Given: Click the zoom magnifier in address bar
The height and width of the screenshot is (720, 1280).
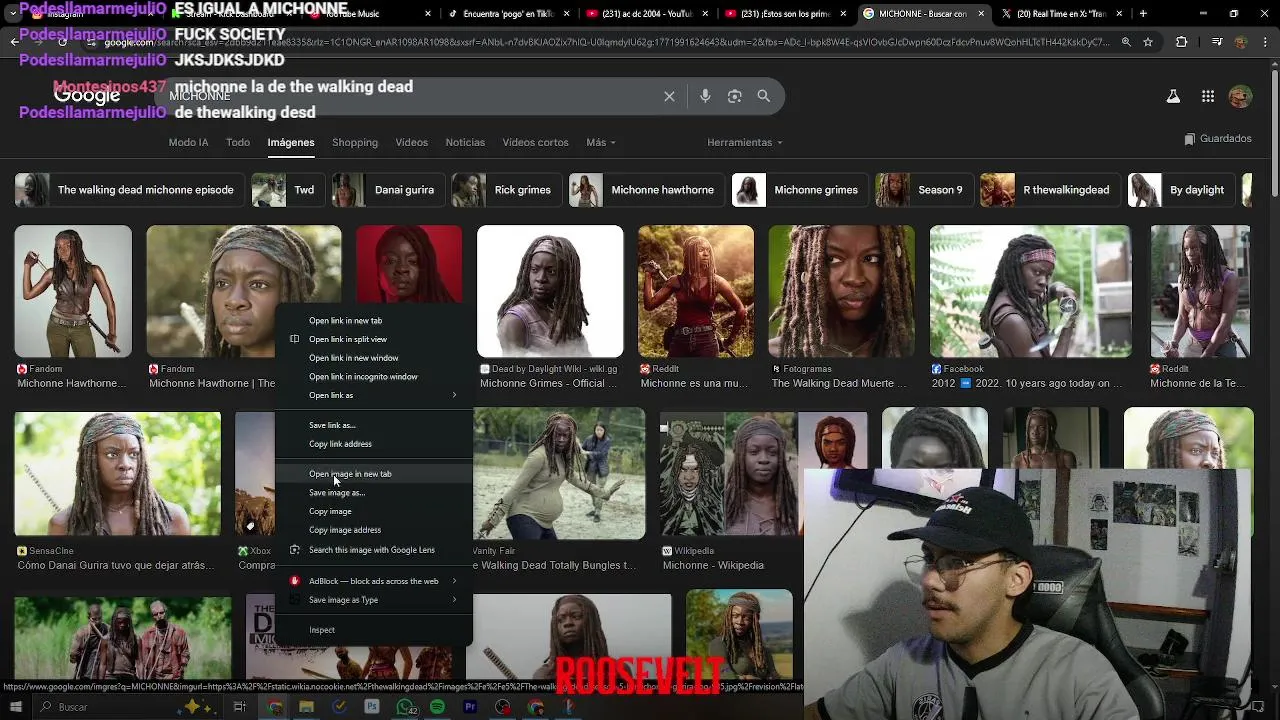Looking at the screenshot, I should [1126, 42].
